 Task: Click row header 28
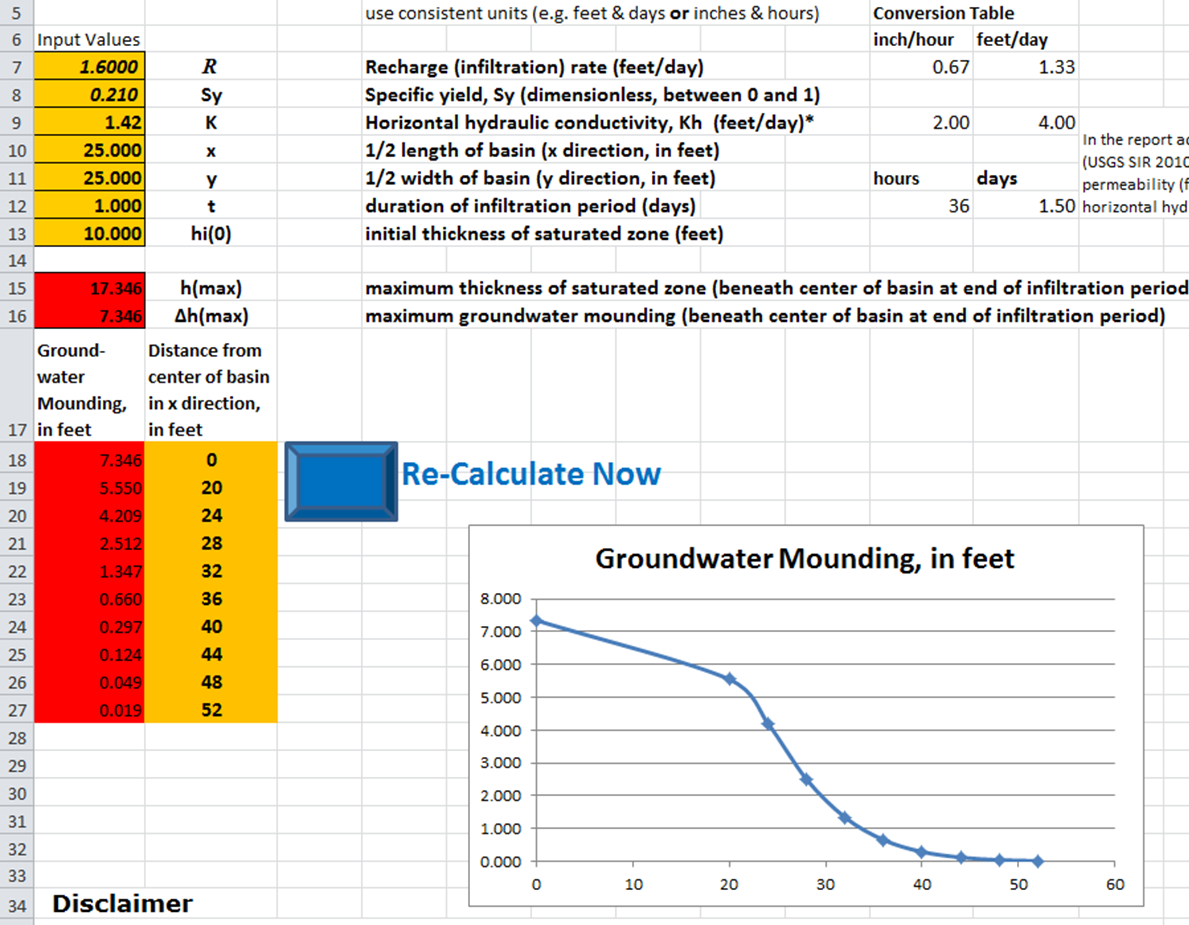click(16, 739)
